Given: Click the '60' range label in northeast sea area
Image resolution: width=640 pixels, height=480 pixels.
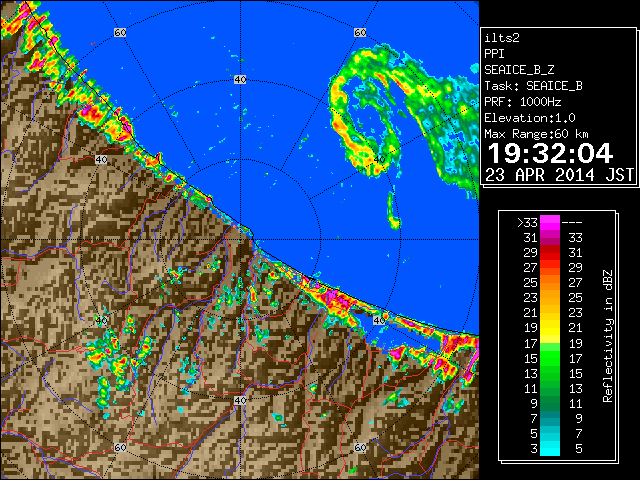Looking at the screenshot, I should click(360, 32).
